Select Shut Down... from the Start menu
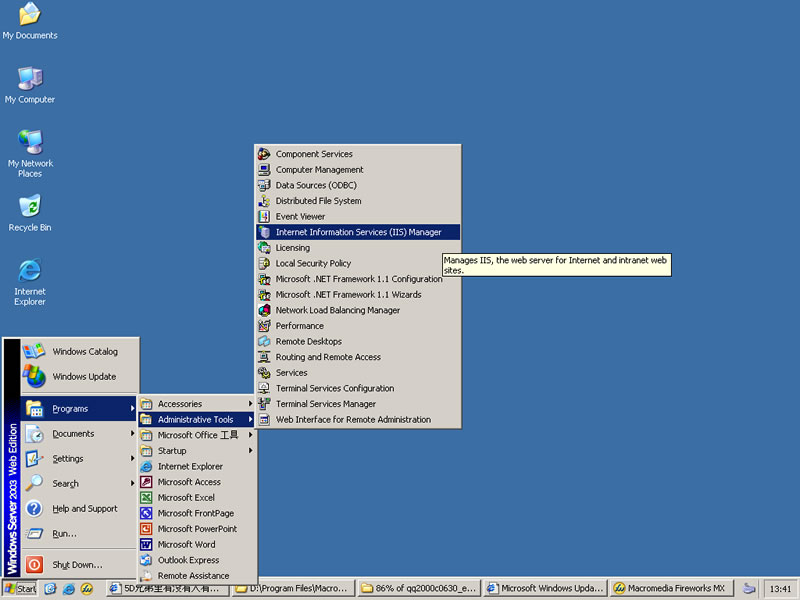Screen dimensions: 800x600 [80, 564]
